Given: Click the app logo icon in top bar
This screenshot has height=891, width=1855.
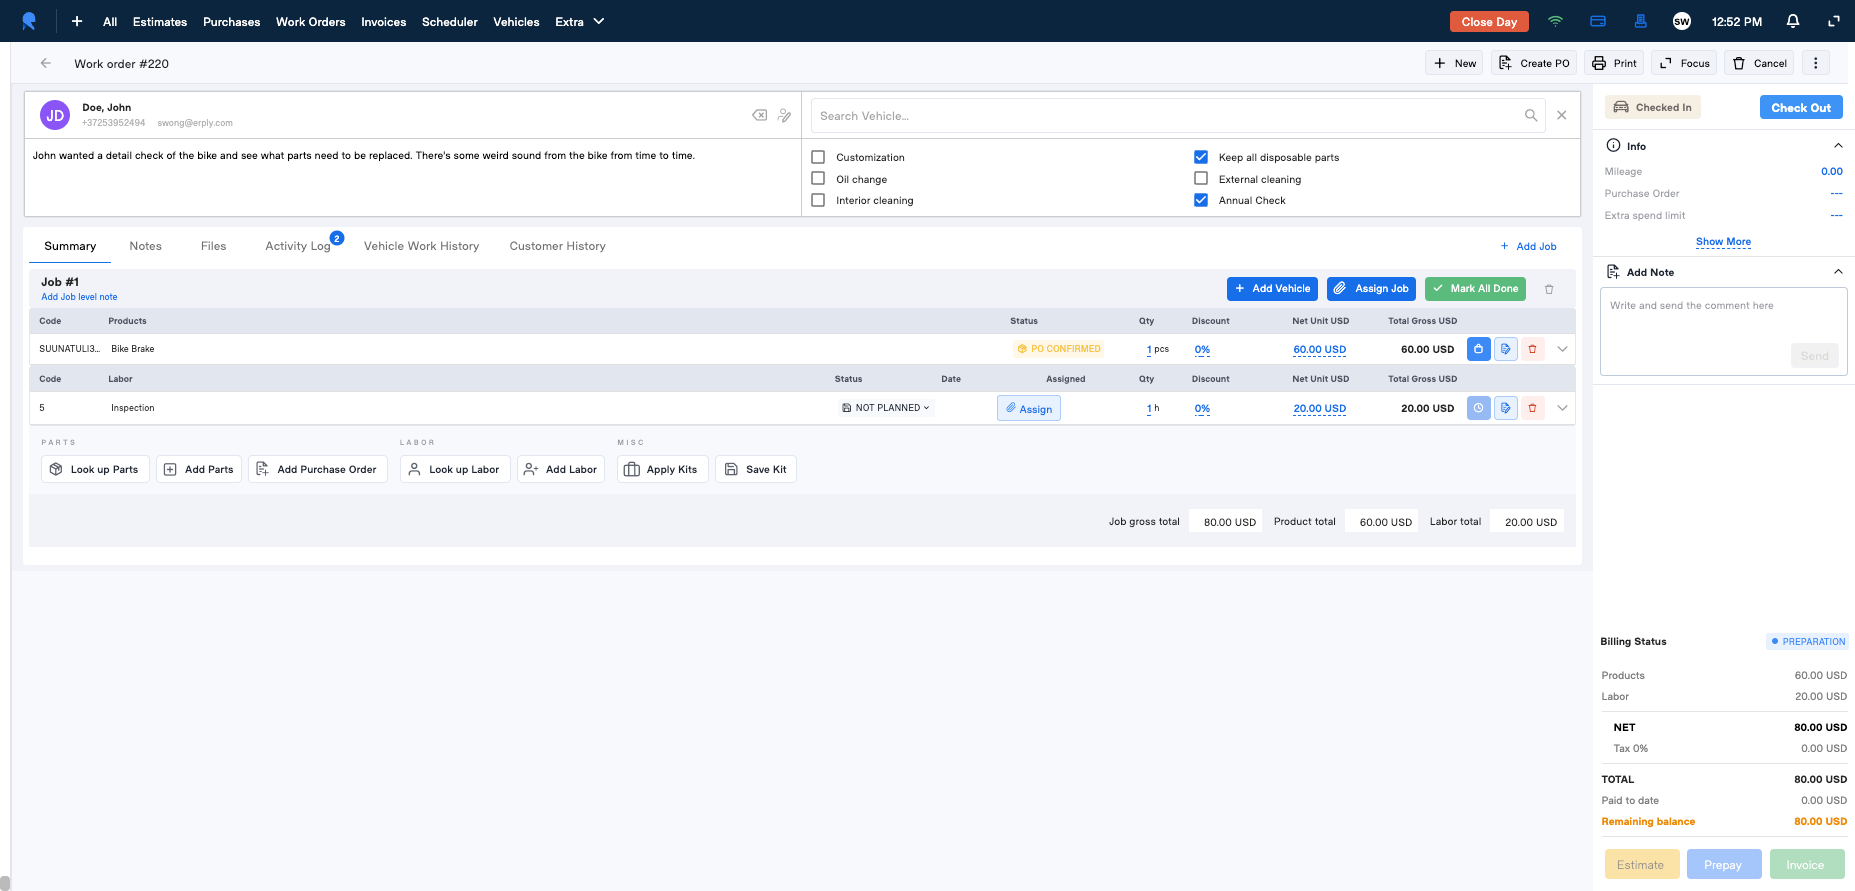Looking at the screenshot, I should coord(29,21).
